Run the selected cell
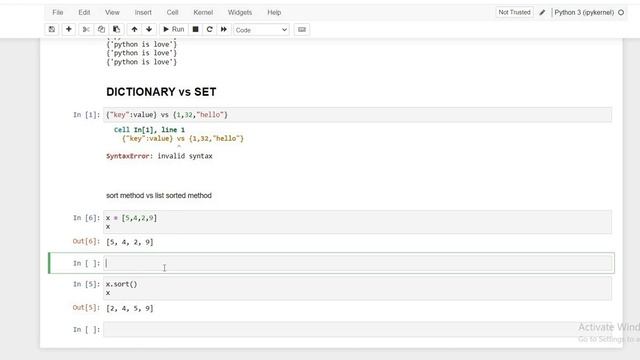The width and height of the screenshot is (640, 360). pos(173,29)
